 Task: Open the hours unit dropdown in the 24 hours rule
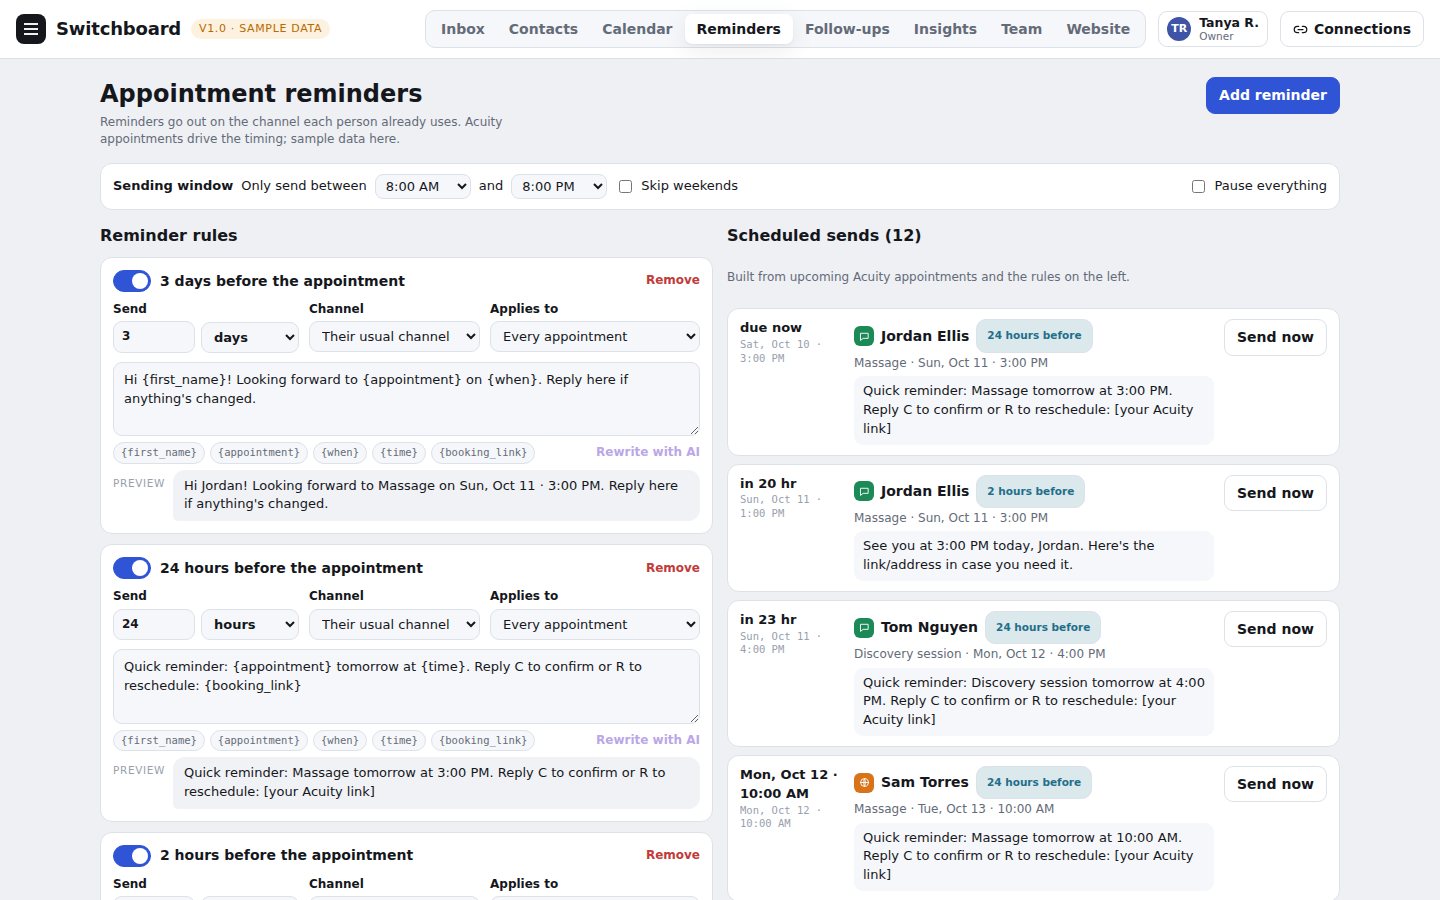pos(250,624)
